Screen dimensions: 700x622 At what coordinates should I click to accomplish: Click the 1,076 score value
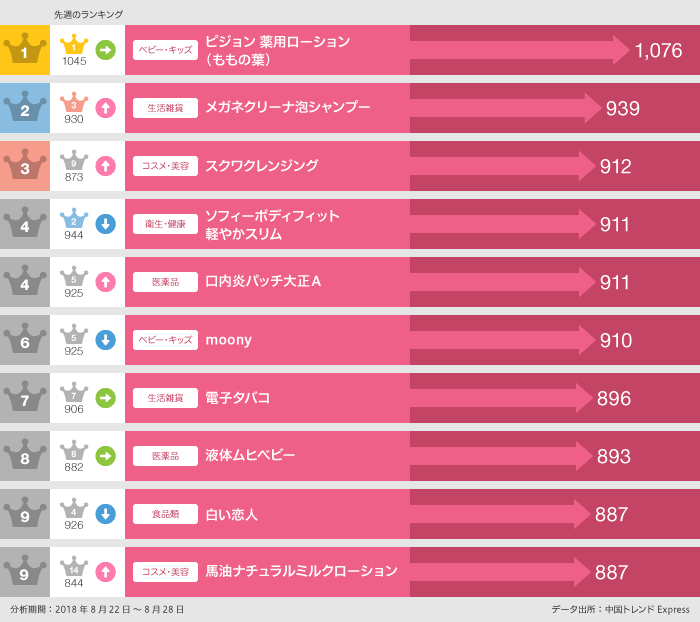coord(658,50)
